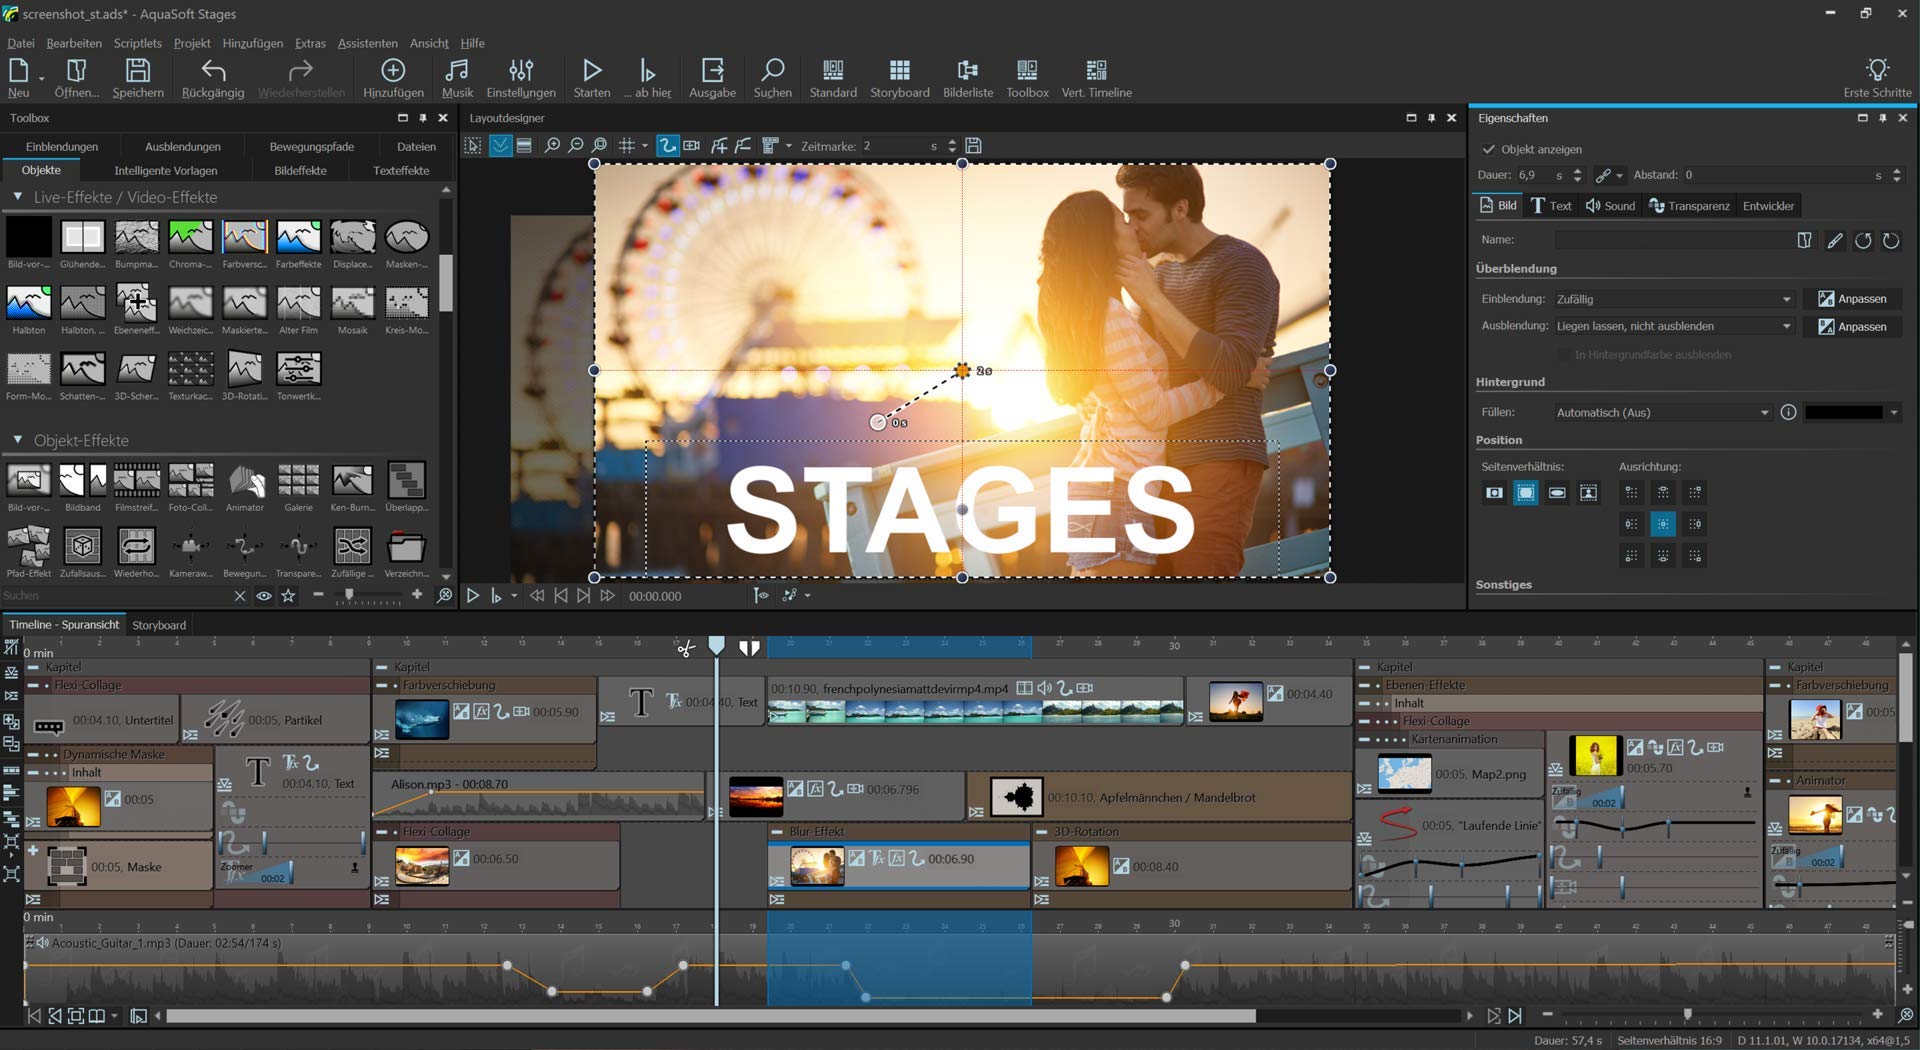Select the Chroma-Key live effect

(x=190, y=238)
